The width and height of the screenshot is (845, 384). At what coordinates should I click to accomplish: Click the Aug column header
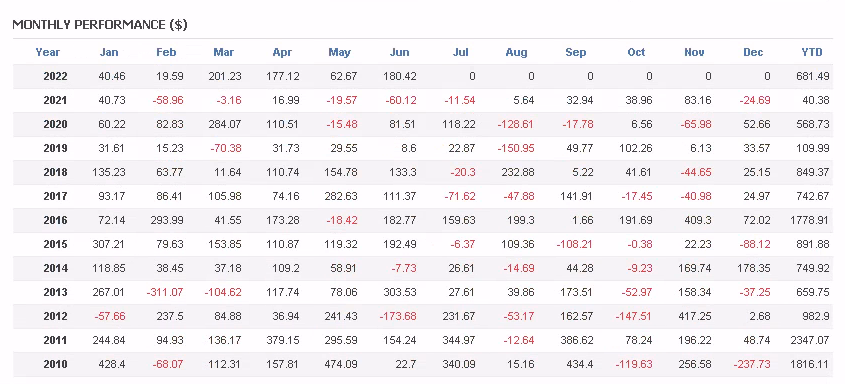click(x=516, y=52)
